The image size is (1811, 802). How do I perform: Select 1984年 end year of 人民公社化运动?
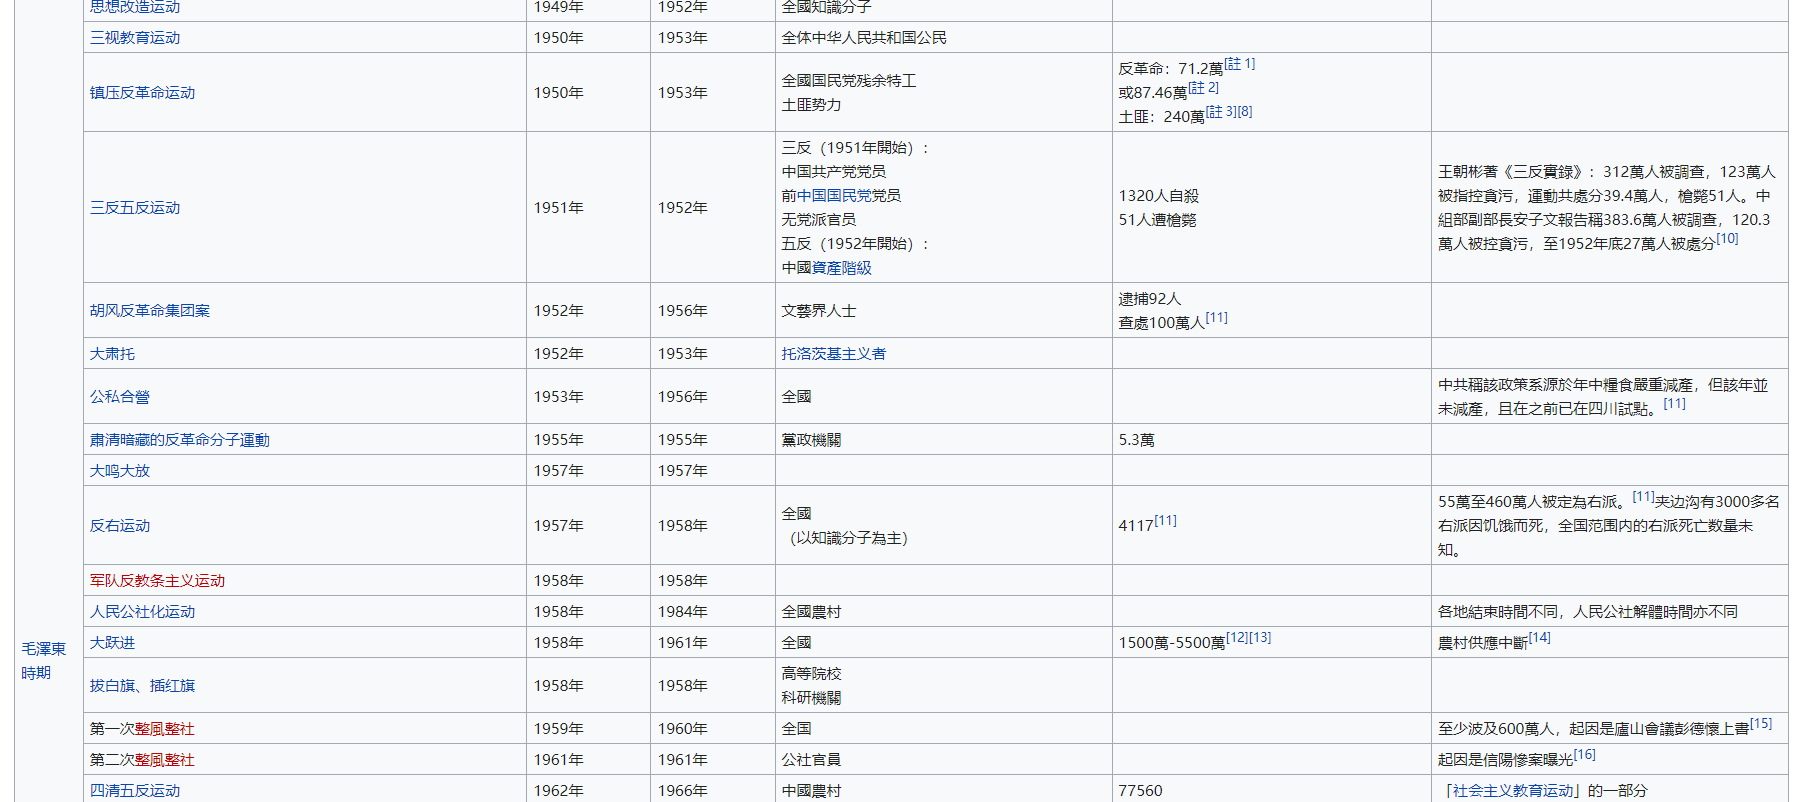click(683, 612)
